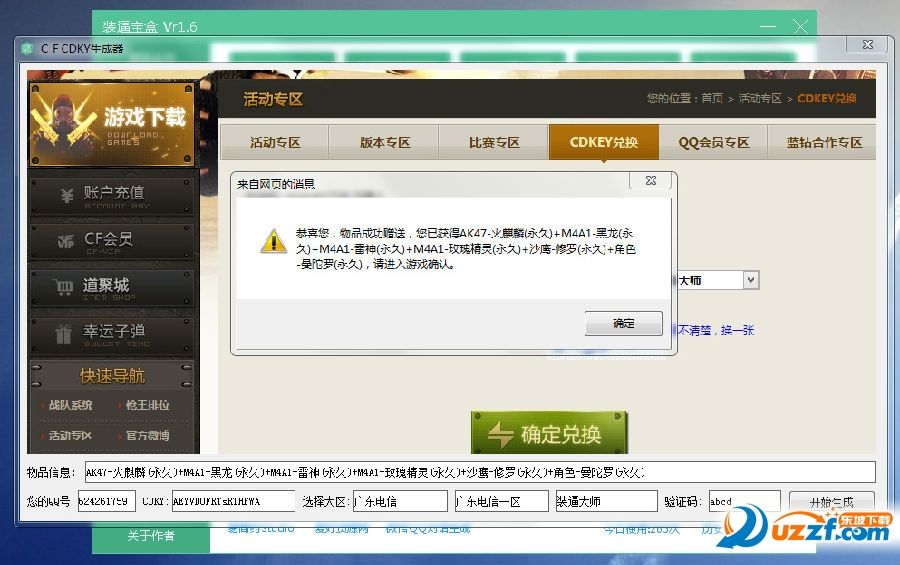Screen dimensions: 900x565
Task: Click the warning icon in the message dialog
Action: (x=274, y=241)
